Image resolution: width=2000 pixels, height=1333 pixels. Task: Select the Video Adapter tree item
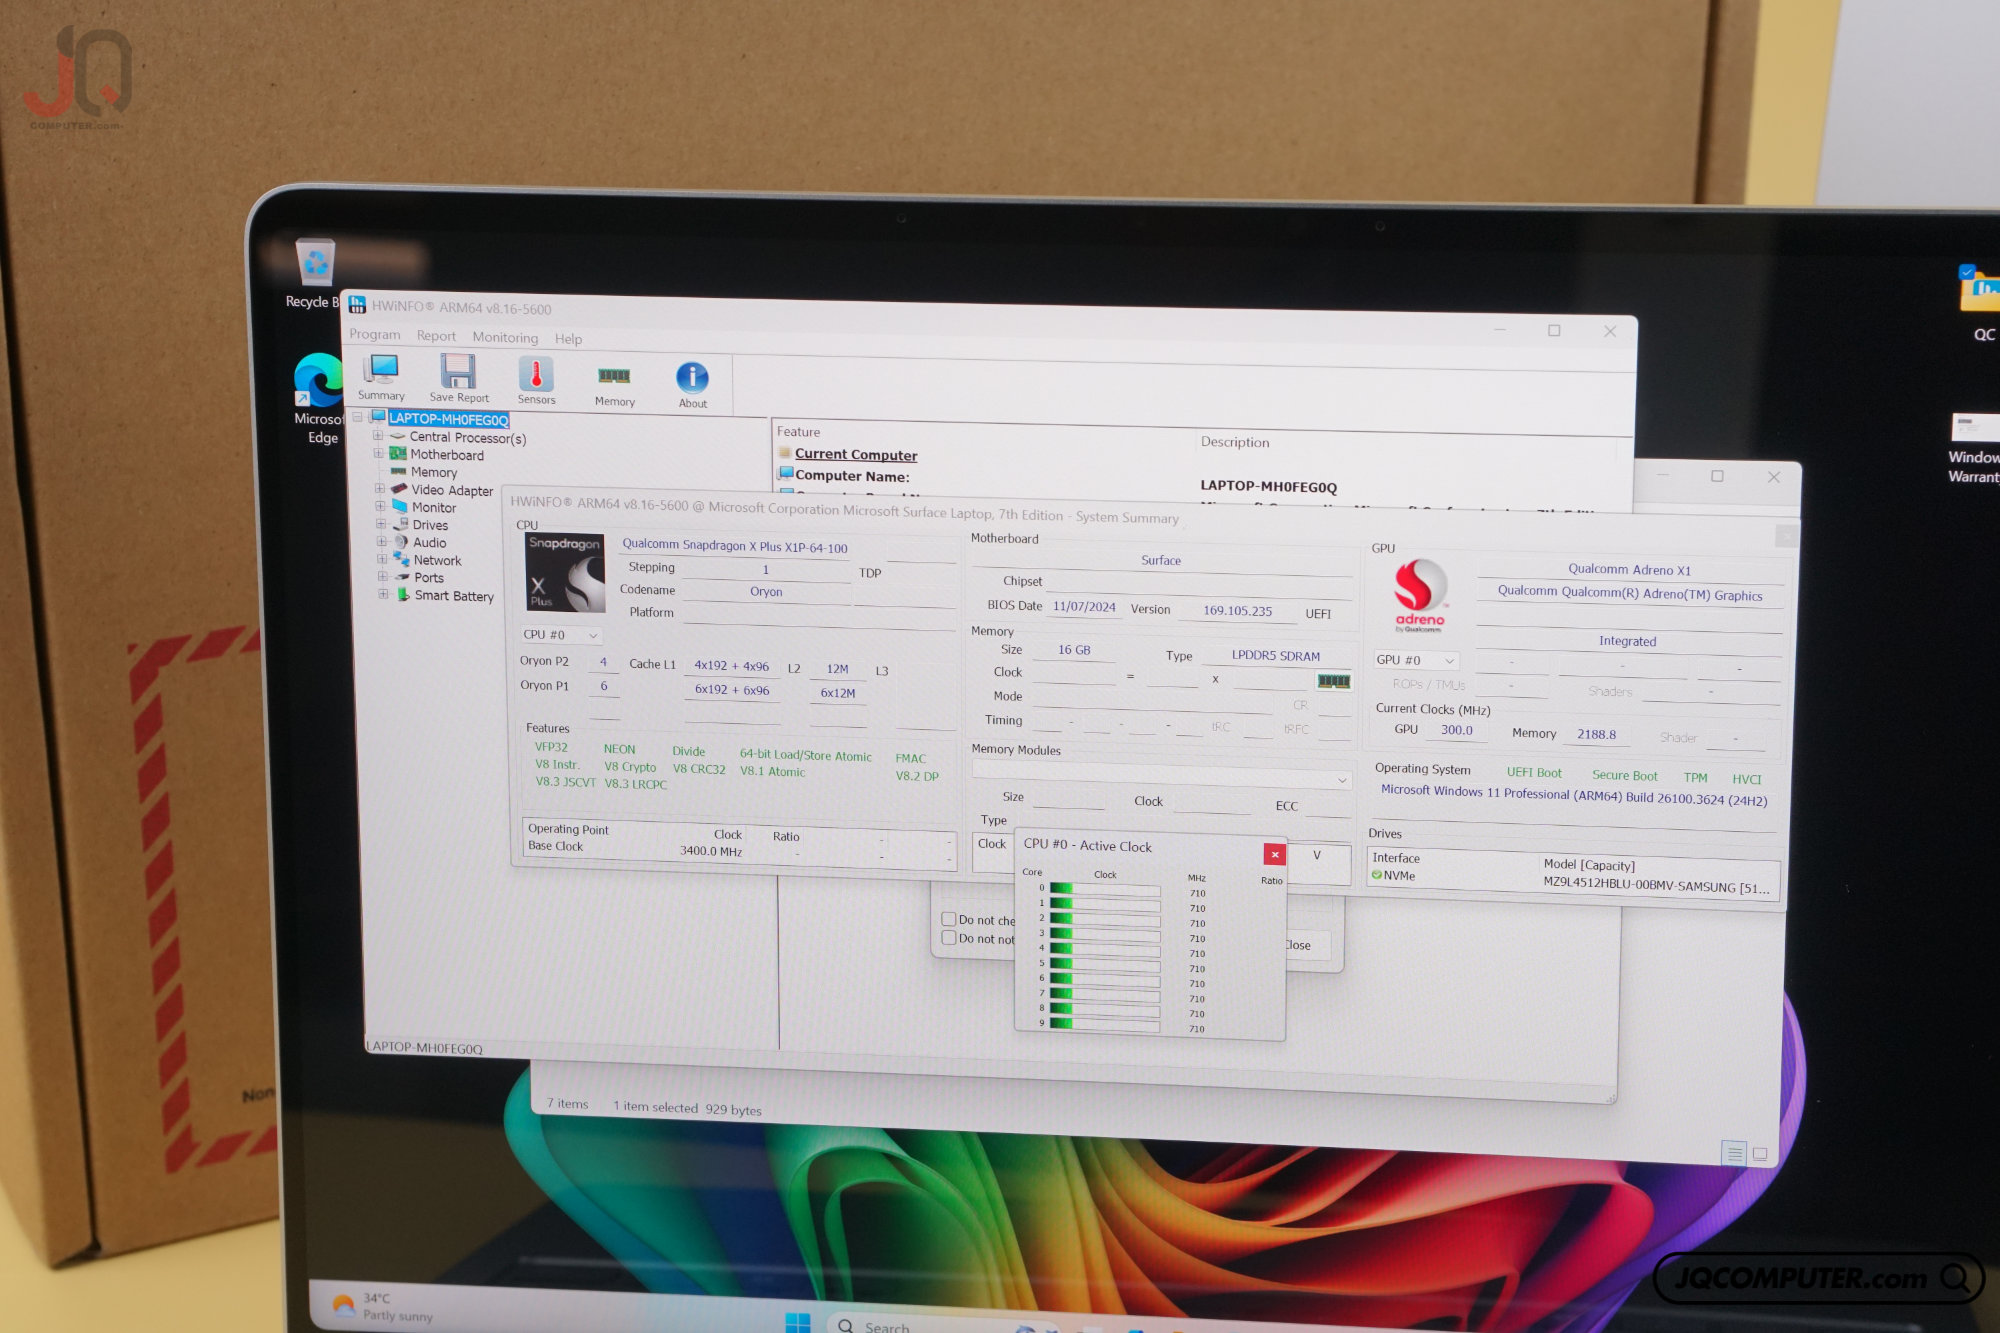tap(452, 490)
